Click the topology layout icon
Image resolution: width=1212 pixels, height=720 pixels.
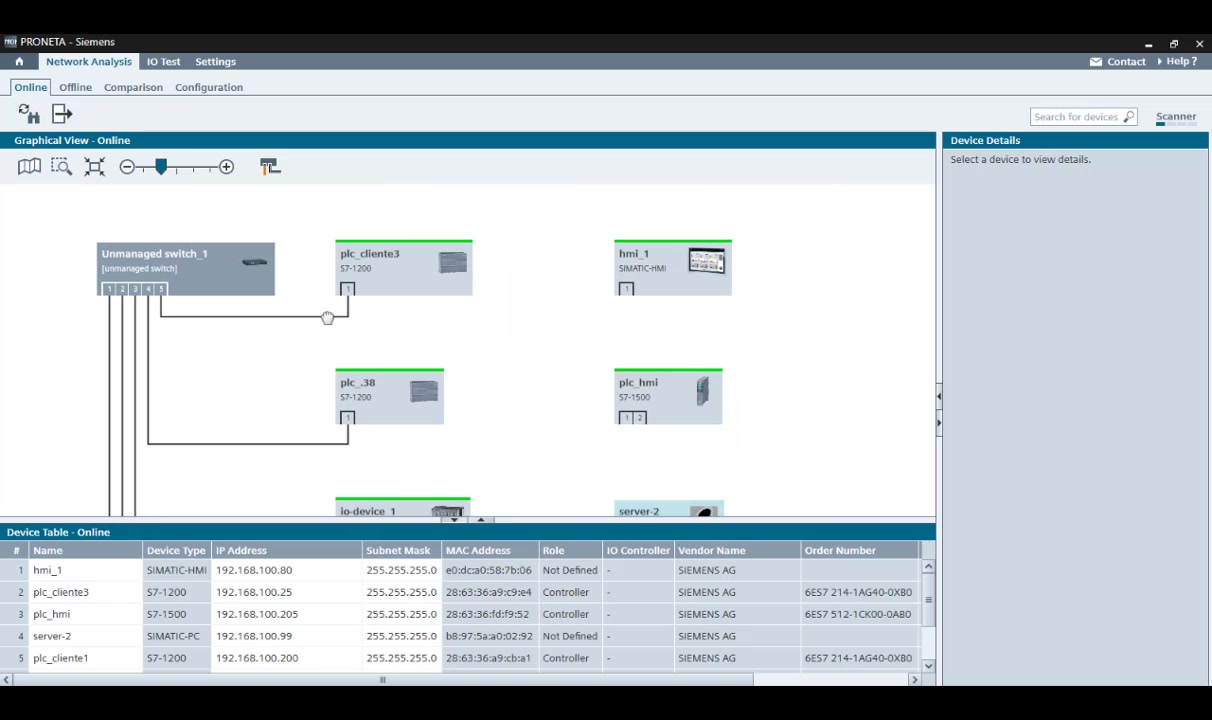click(x=270, y=167)
